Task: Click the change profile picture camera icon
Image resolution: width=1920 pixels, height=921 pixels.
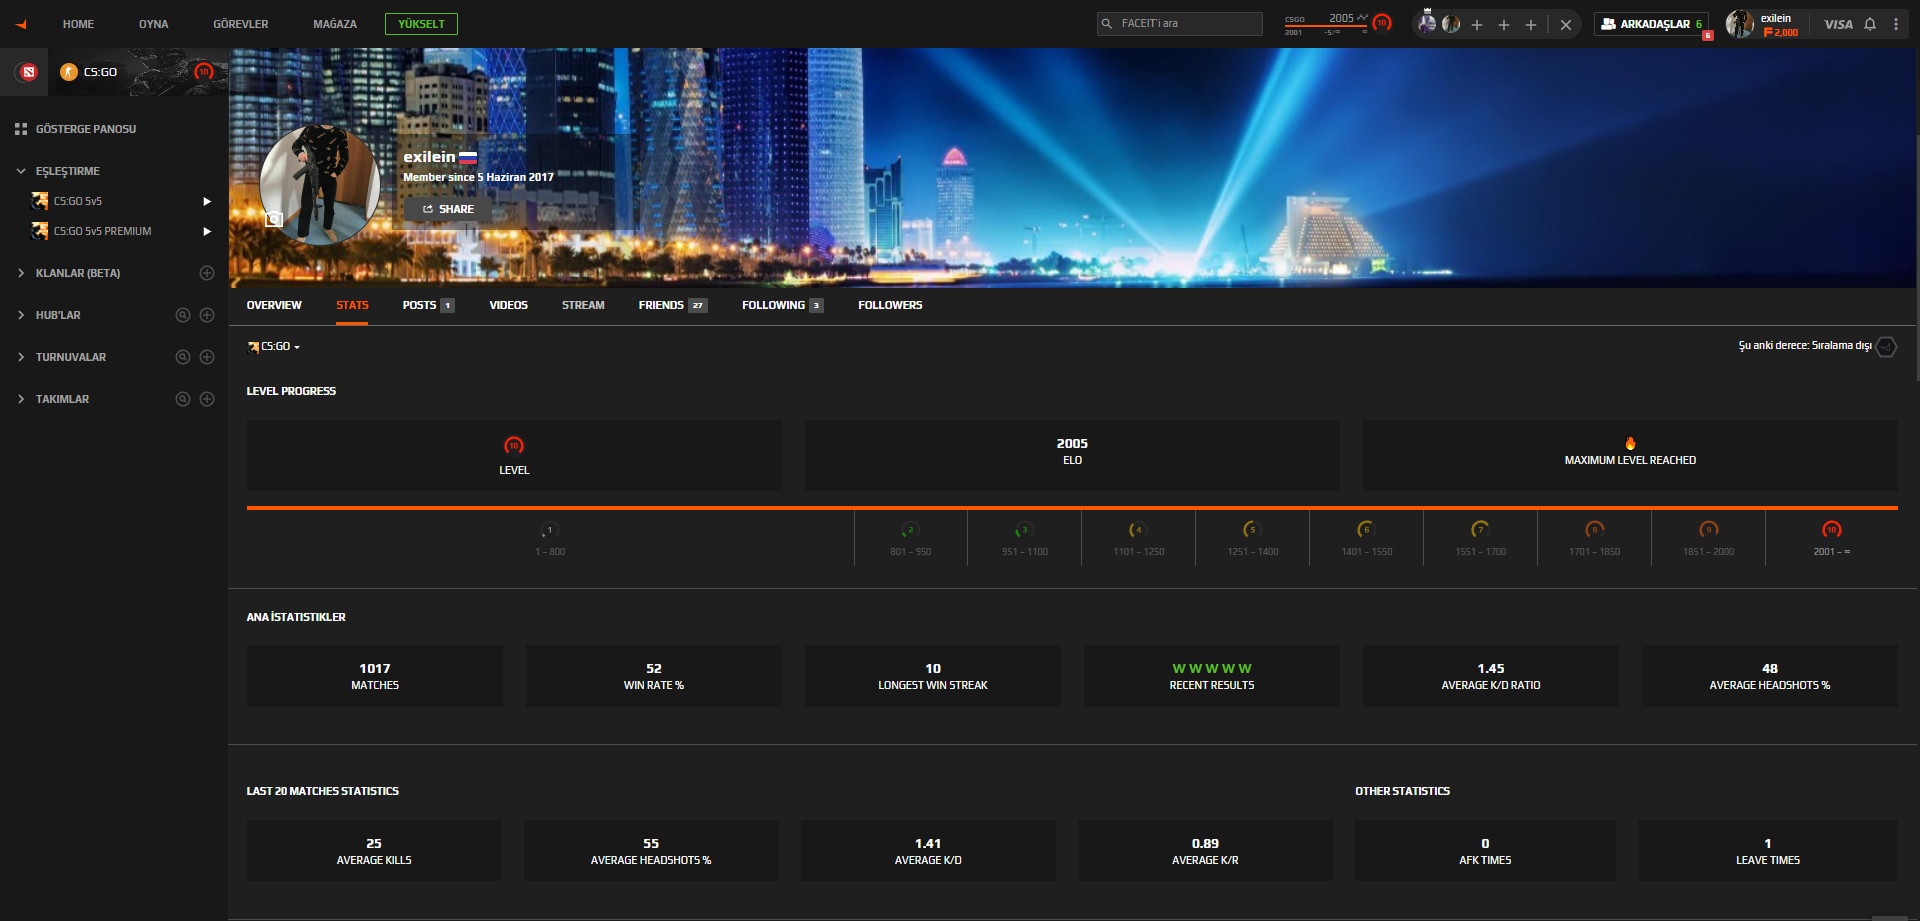Action: (273, 219)
